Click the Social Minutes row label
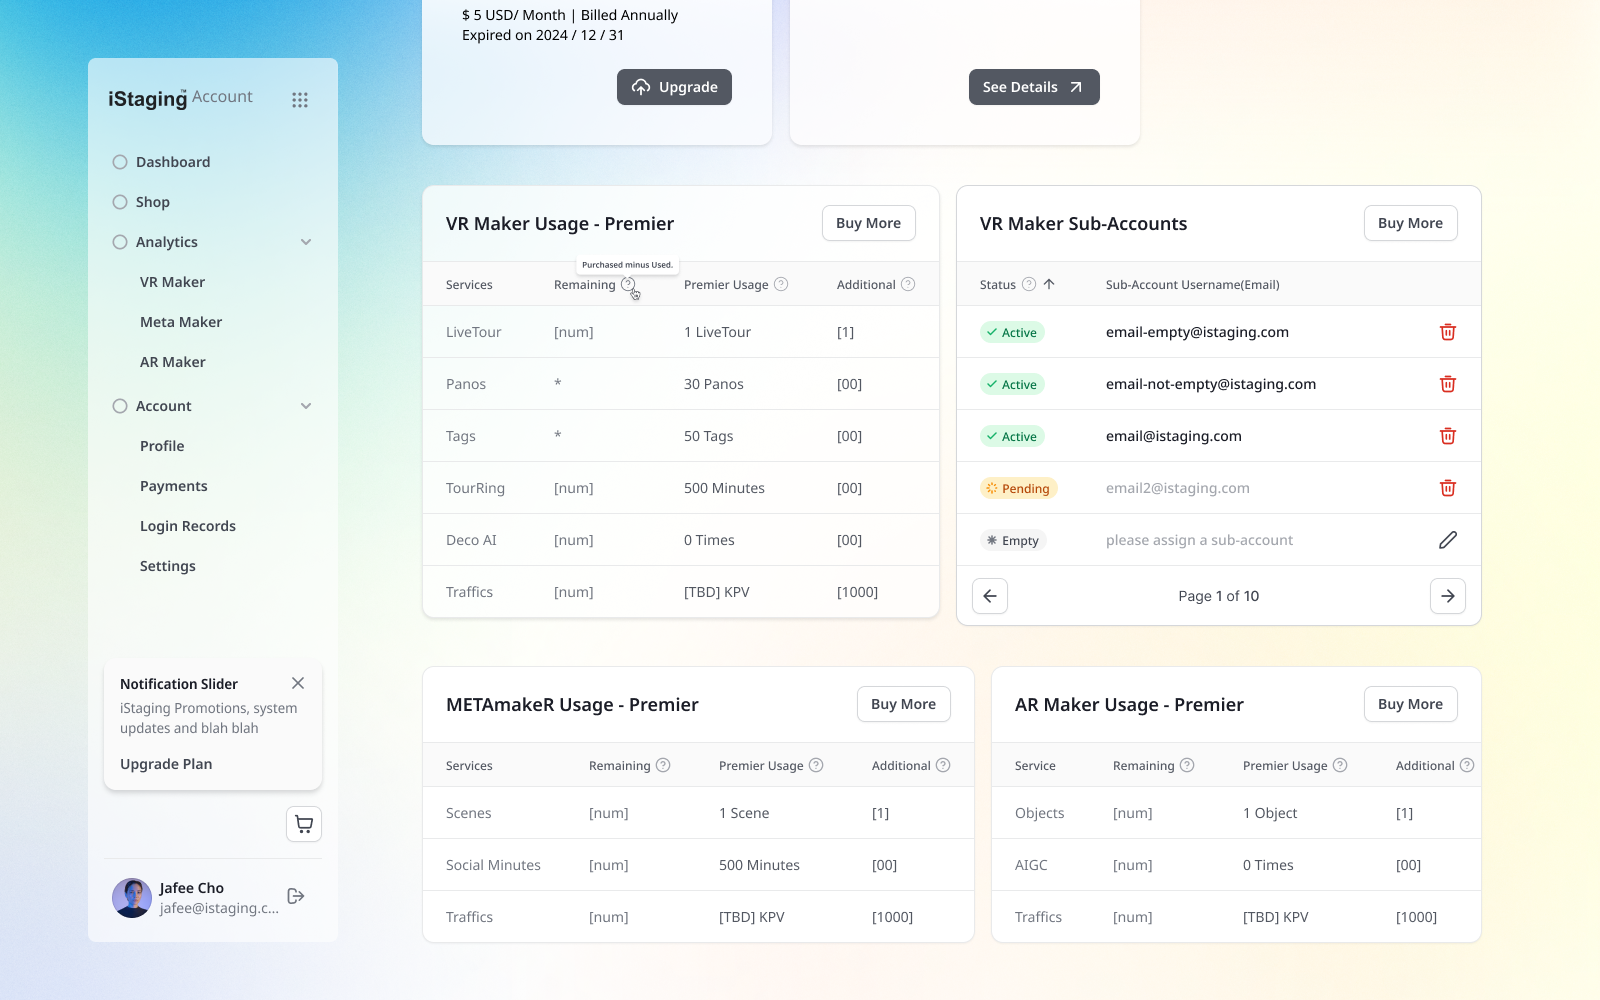Viewport: 1600px width, 1000px height. [493, 865]
